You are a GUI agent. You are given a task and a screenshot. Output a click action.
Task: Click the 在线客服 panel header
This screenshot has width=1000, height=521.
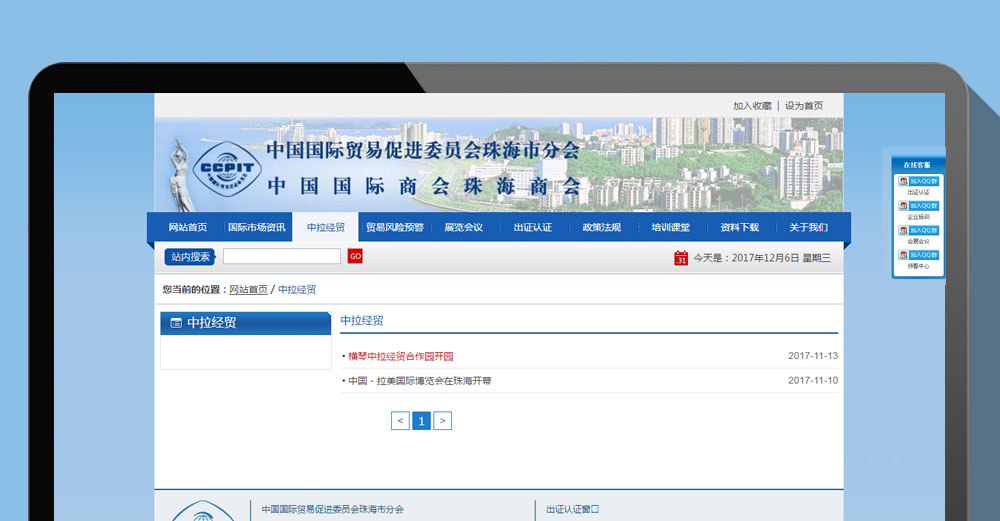pyautogui.click(x=916, y=165)
